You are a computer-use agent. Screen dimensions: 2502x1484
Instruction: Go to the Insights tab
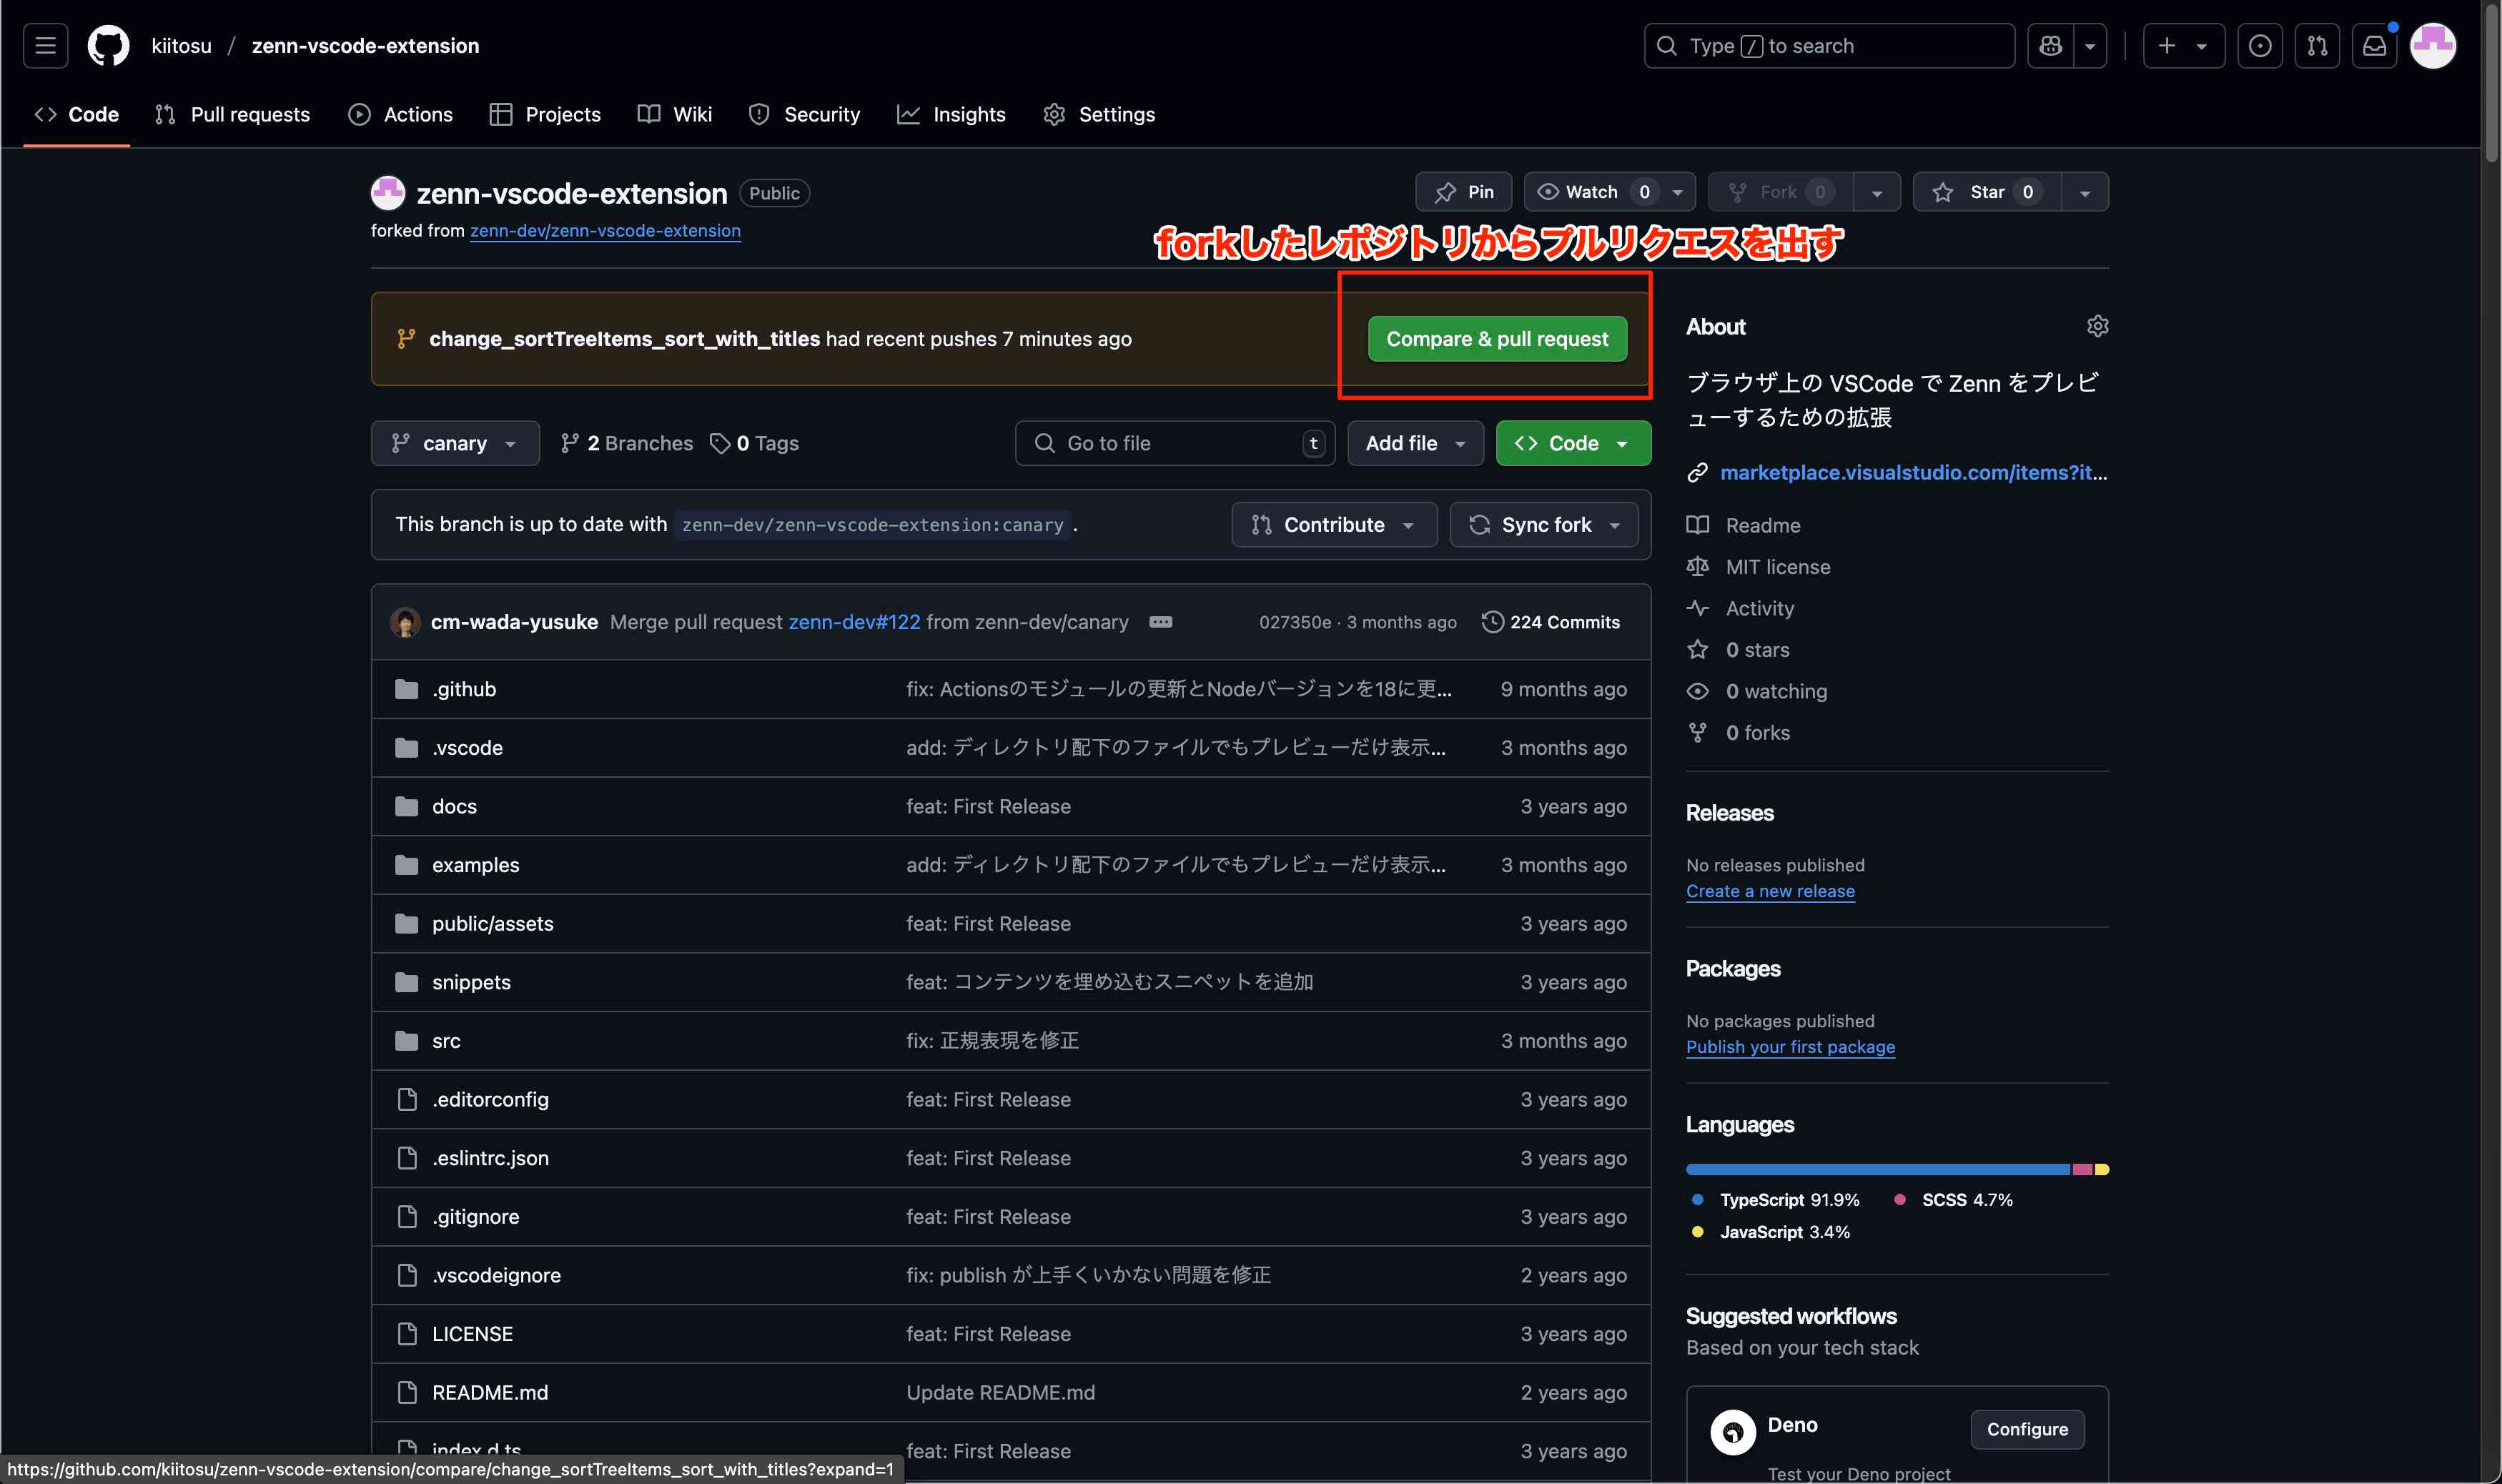[x=951, y=114]
